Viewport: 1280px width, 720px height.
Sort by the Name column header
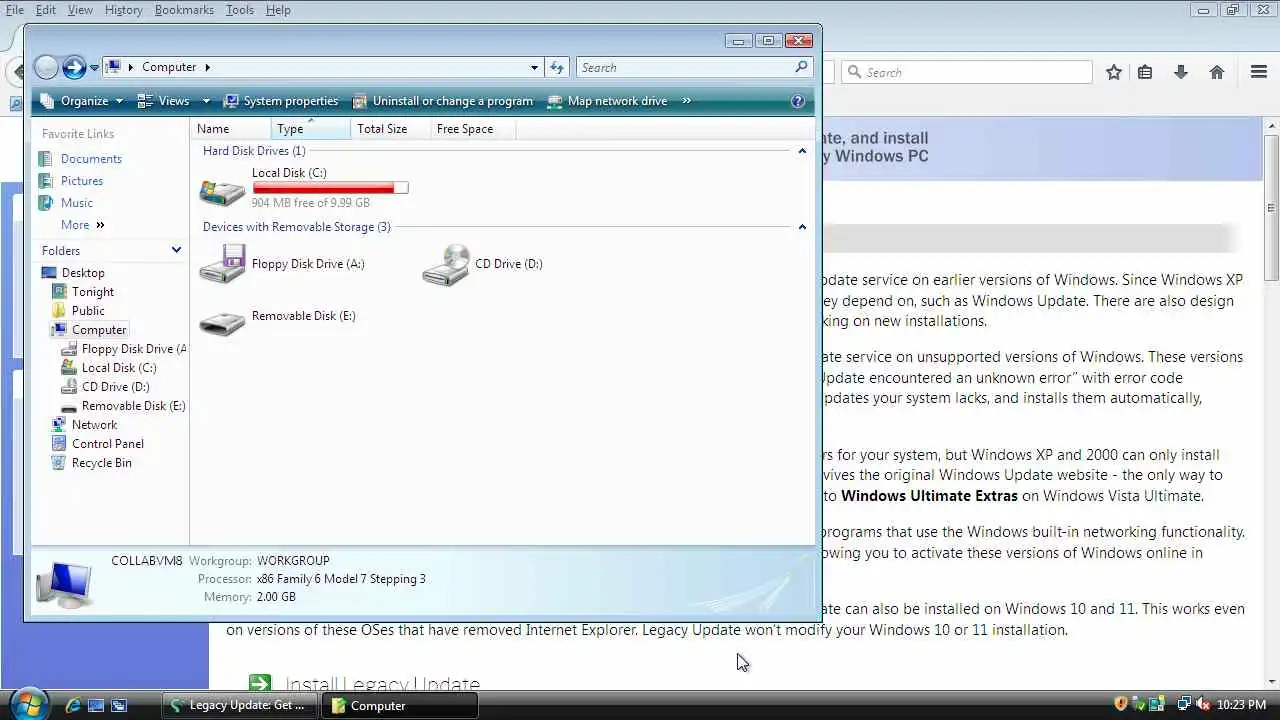point(231,129)
